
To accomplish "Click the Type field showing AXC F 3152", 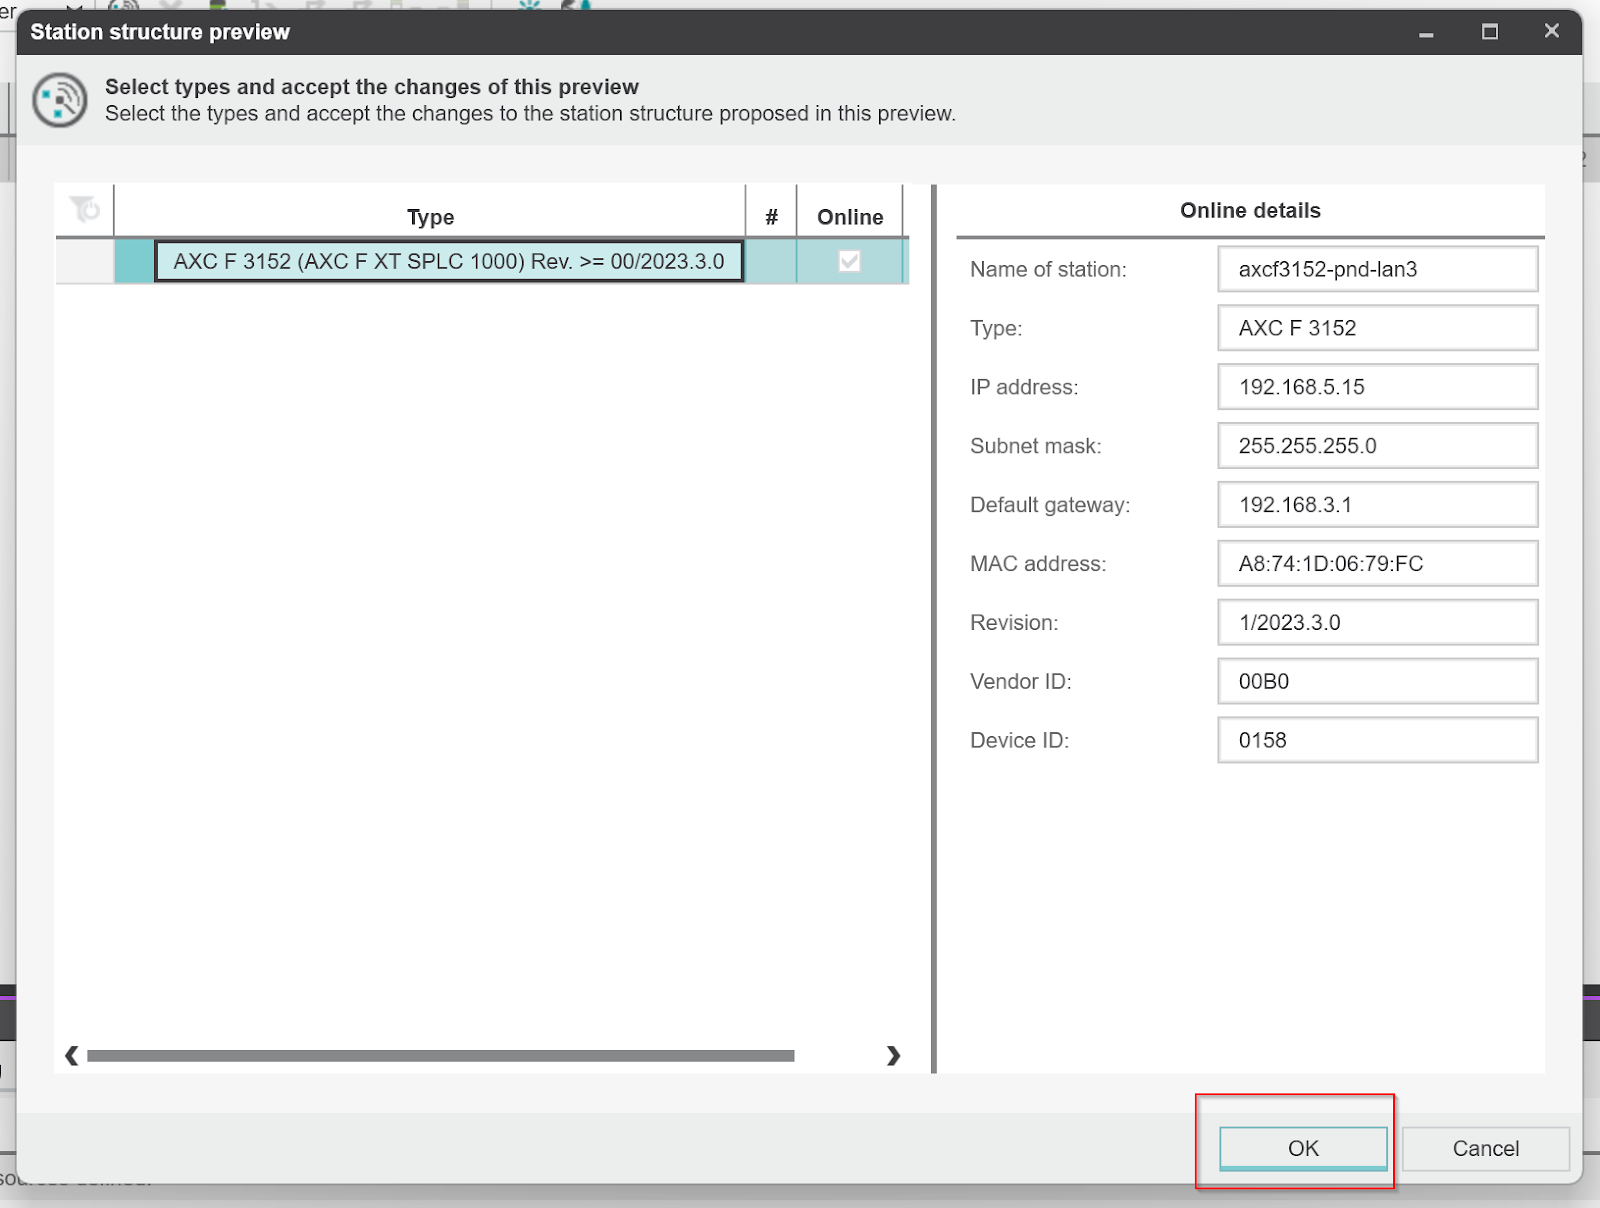I will (1377, 328).
